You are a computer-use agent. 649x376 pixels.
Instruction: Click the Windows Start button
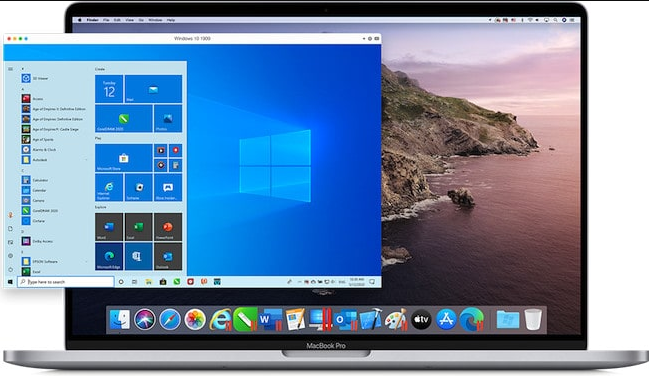click(x=10, y=282)
